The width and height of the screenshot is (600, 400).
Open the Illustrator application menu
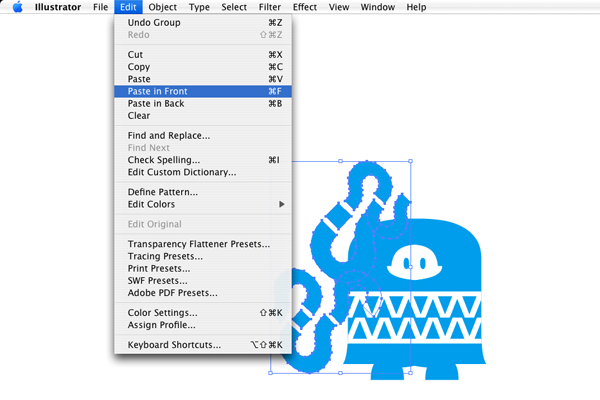pos(58,7)
